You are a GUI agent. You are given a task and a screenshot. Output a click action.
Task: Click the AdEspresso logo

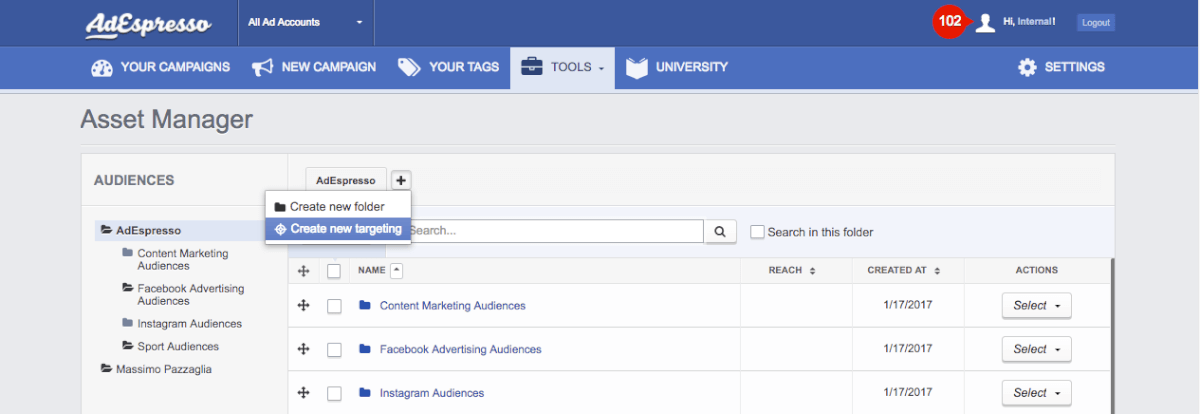pos(148,23)
